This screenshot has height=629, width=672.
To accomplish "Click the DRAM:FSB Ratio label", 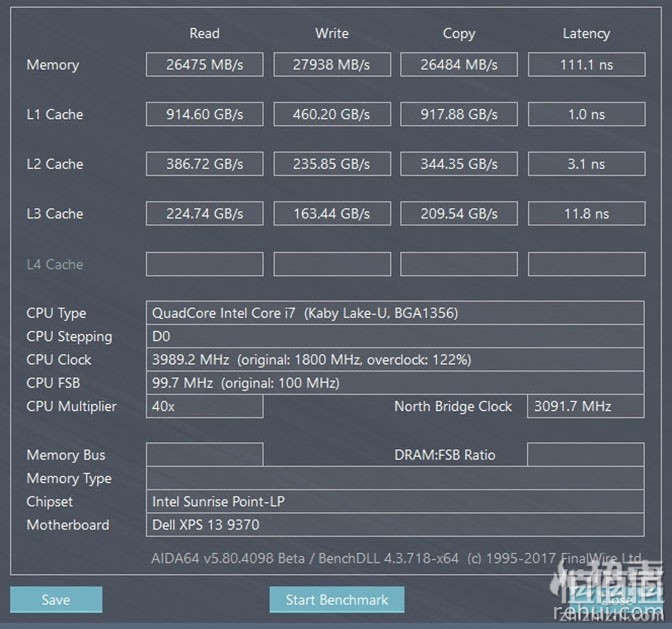I will point(444,455).
